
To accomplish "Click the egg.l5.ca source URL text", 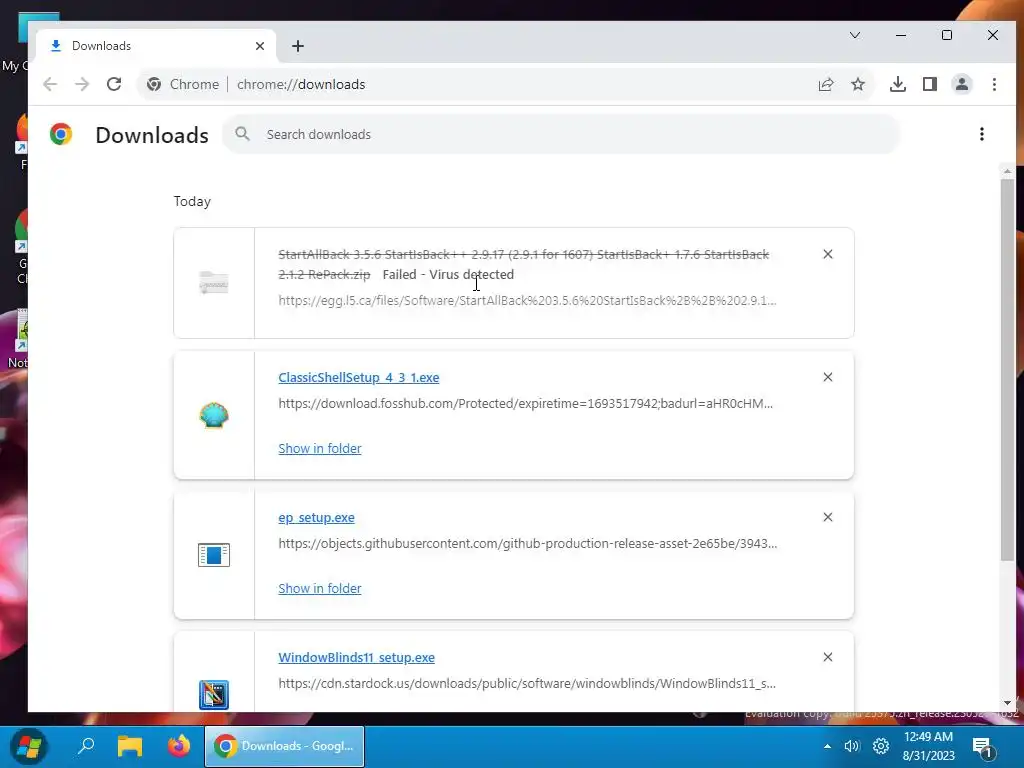I will (x=527, y=300).
